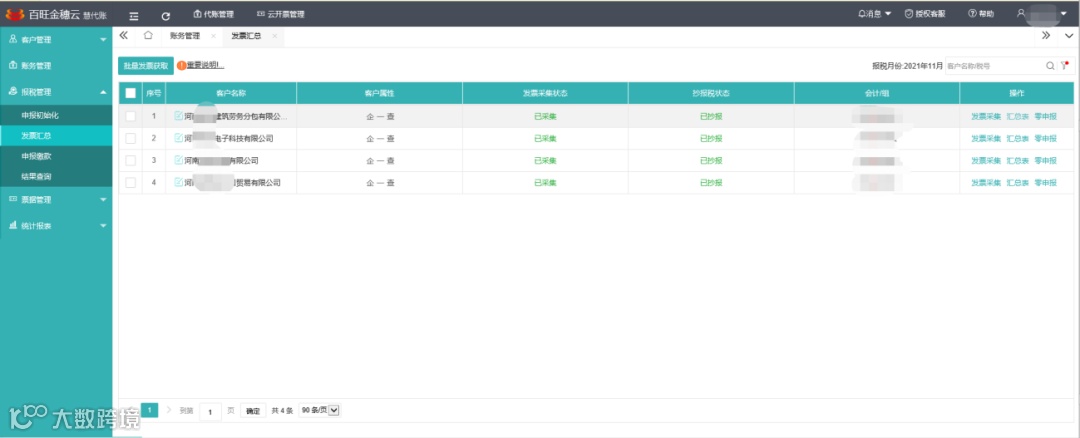Close the 发票汇总 tab
Image resolution: width=1080 pixels, height=438 pixels.
click(x=274, y=36)
